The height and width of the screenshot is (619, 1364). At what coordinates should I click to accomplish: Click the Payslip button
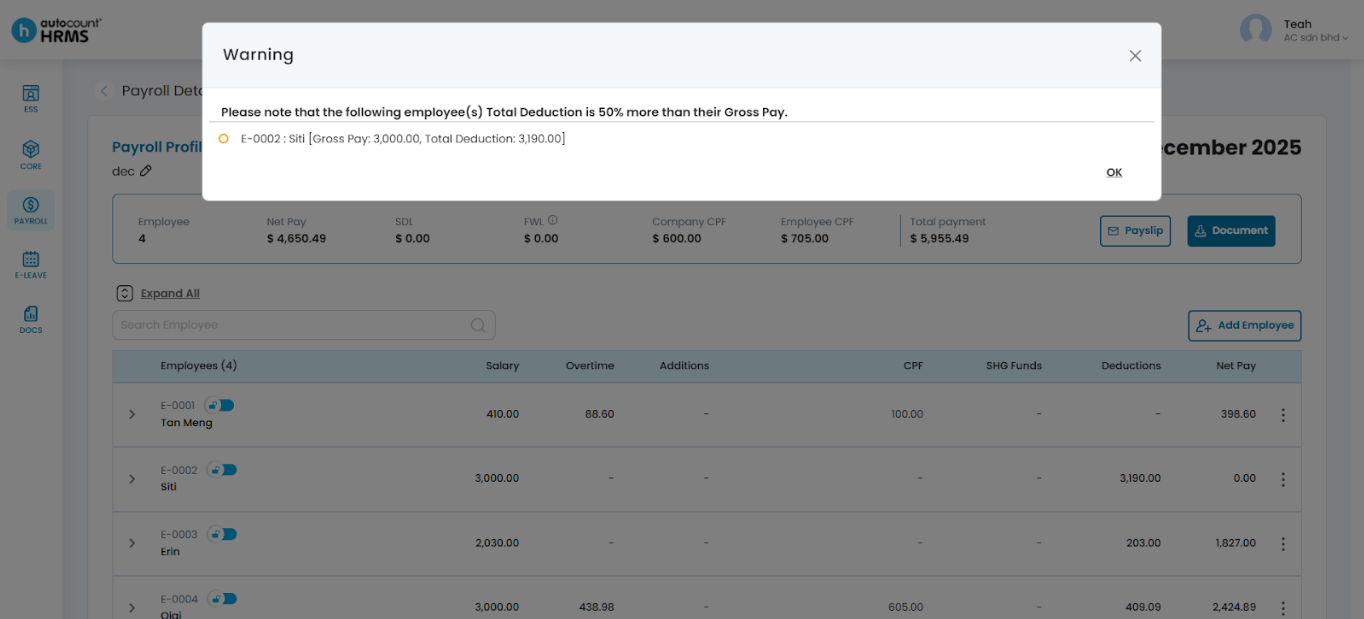point(1135,231)
